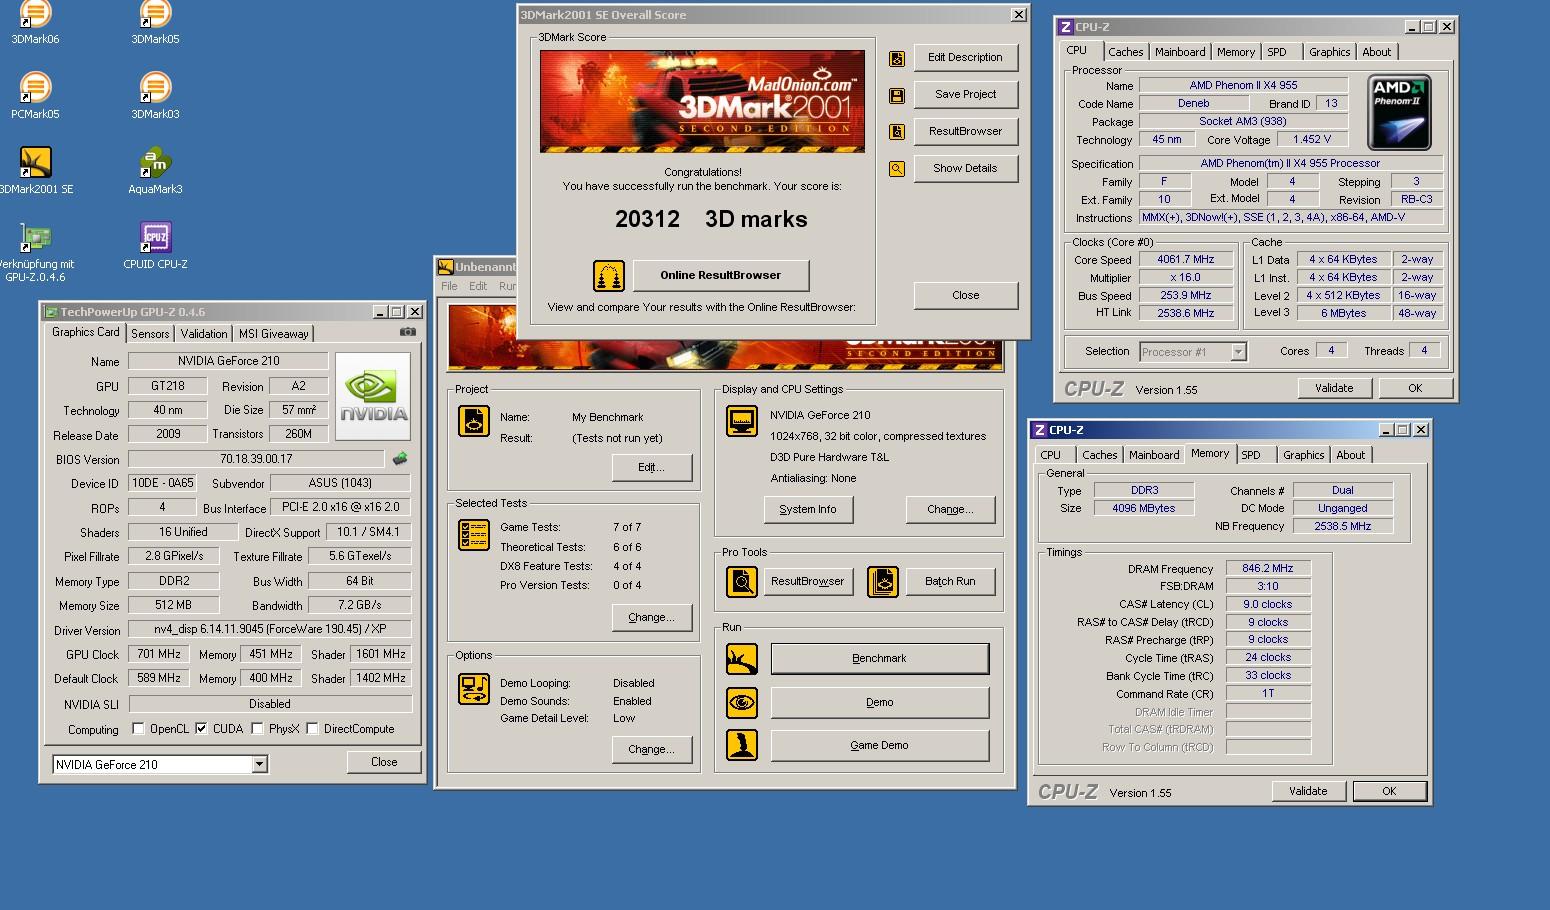
Task: Click the icon beside the score-window ResultBrowser button
Action: [897, 132]
